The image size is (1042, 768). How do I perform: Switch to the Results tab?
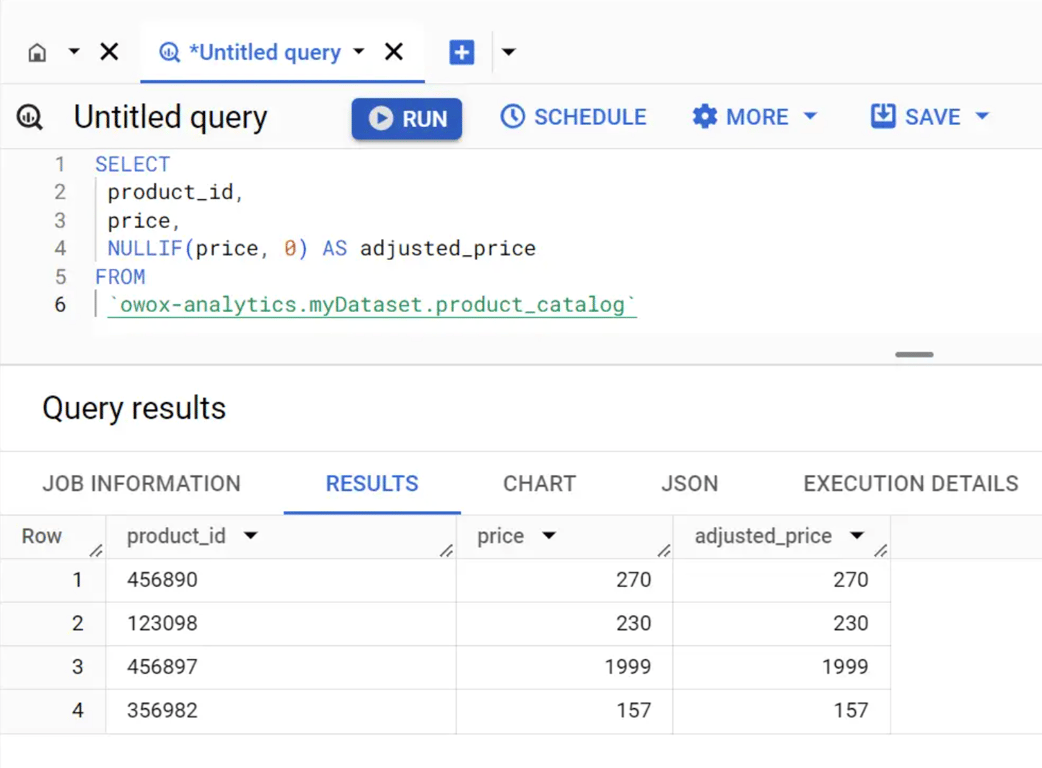pos(372,484)
